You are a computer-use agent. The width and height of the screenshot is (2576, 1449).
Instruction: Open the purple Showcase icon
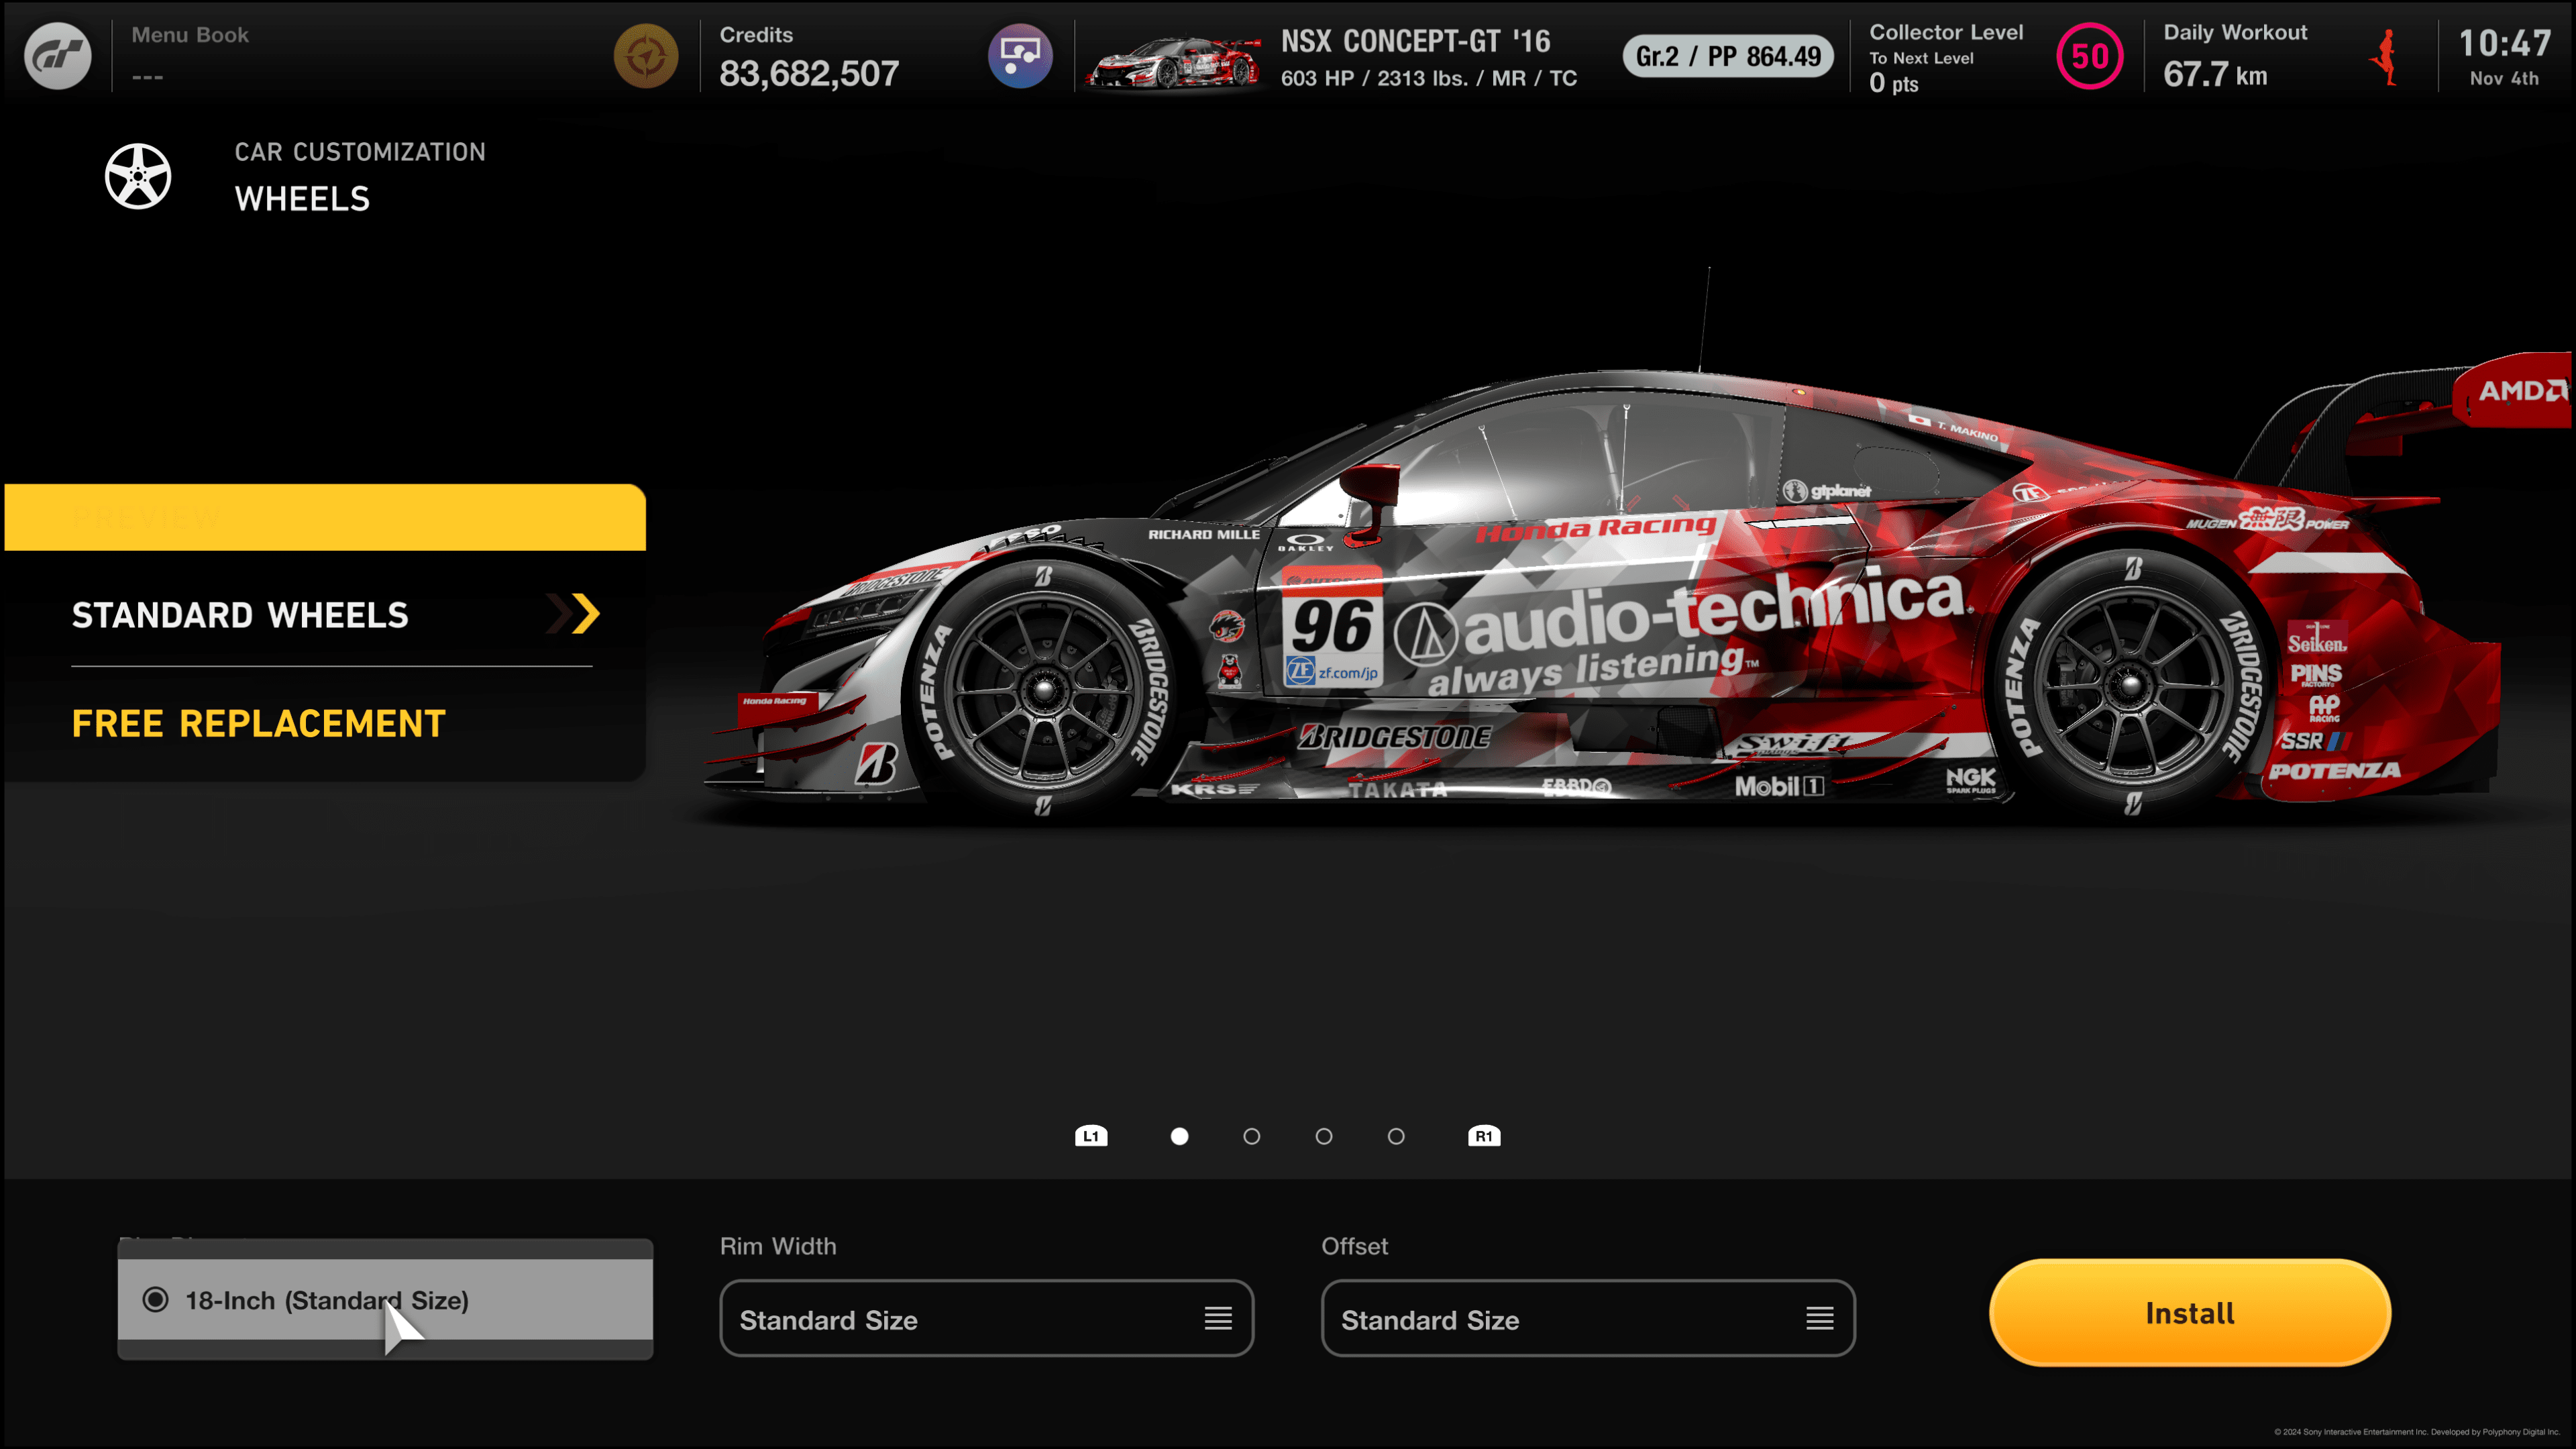tap(1020, 56)
